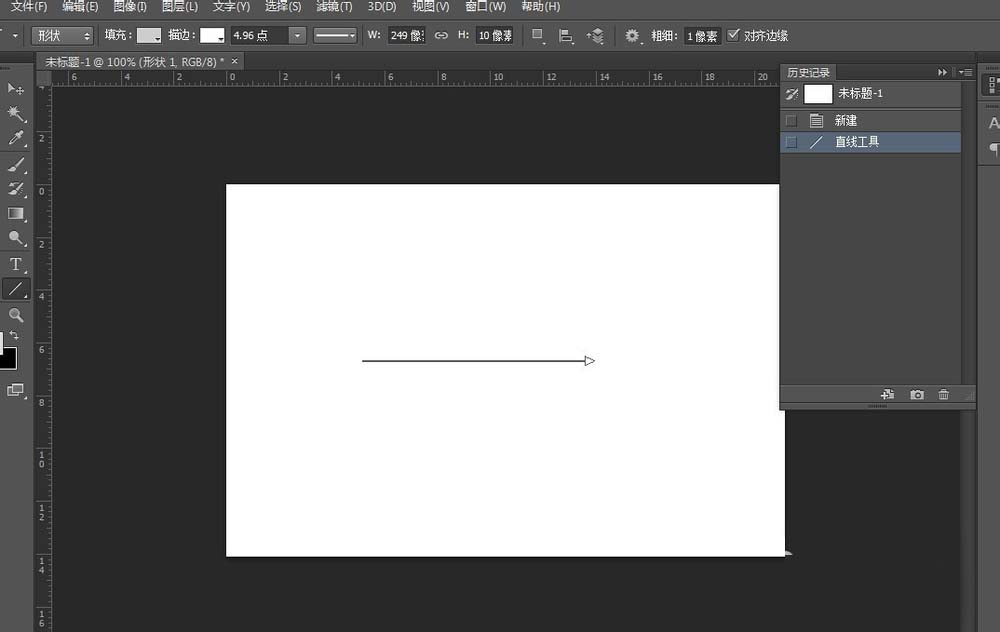Create new snapshot with the camera icon
Screen dimensions: 1000x632
click(x=916, y=394)
